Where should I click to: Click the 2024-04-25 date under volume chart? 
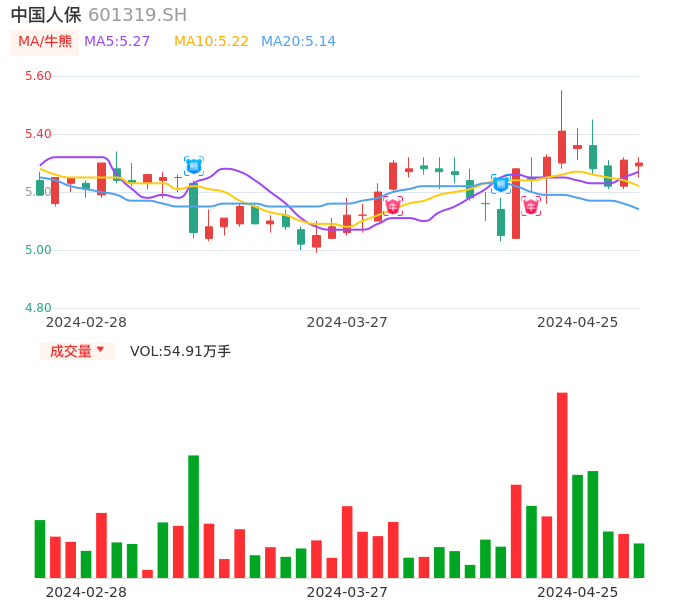577,592
